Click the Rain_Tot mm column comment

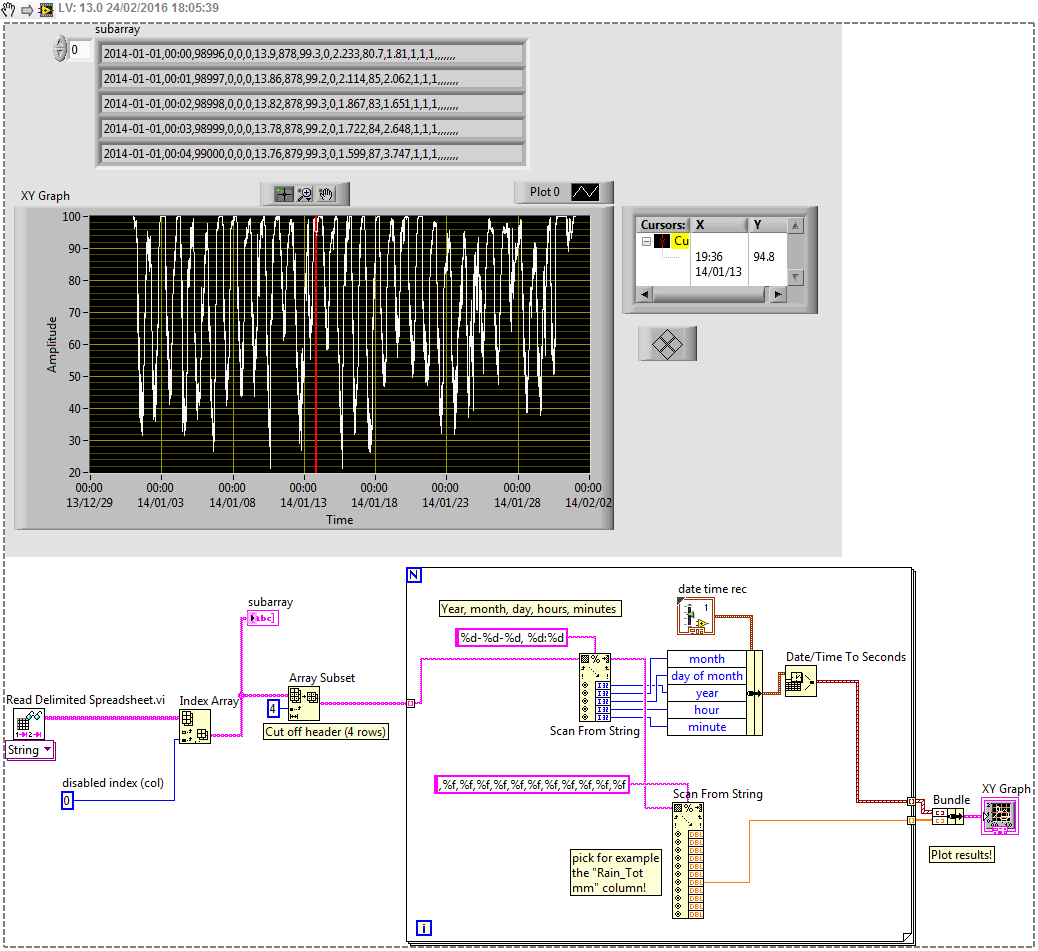(x=616, y=873)
